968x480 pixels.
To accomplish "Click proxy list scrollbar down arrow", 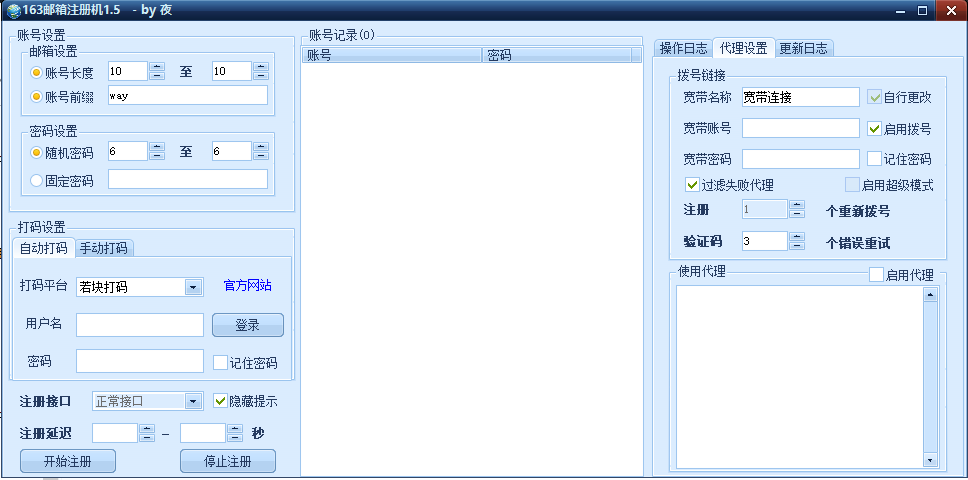I will coord(930,460).
